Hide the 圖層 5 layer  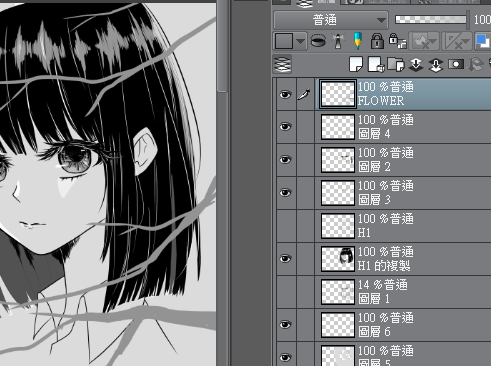coord(286,357)
